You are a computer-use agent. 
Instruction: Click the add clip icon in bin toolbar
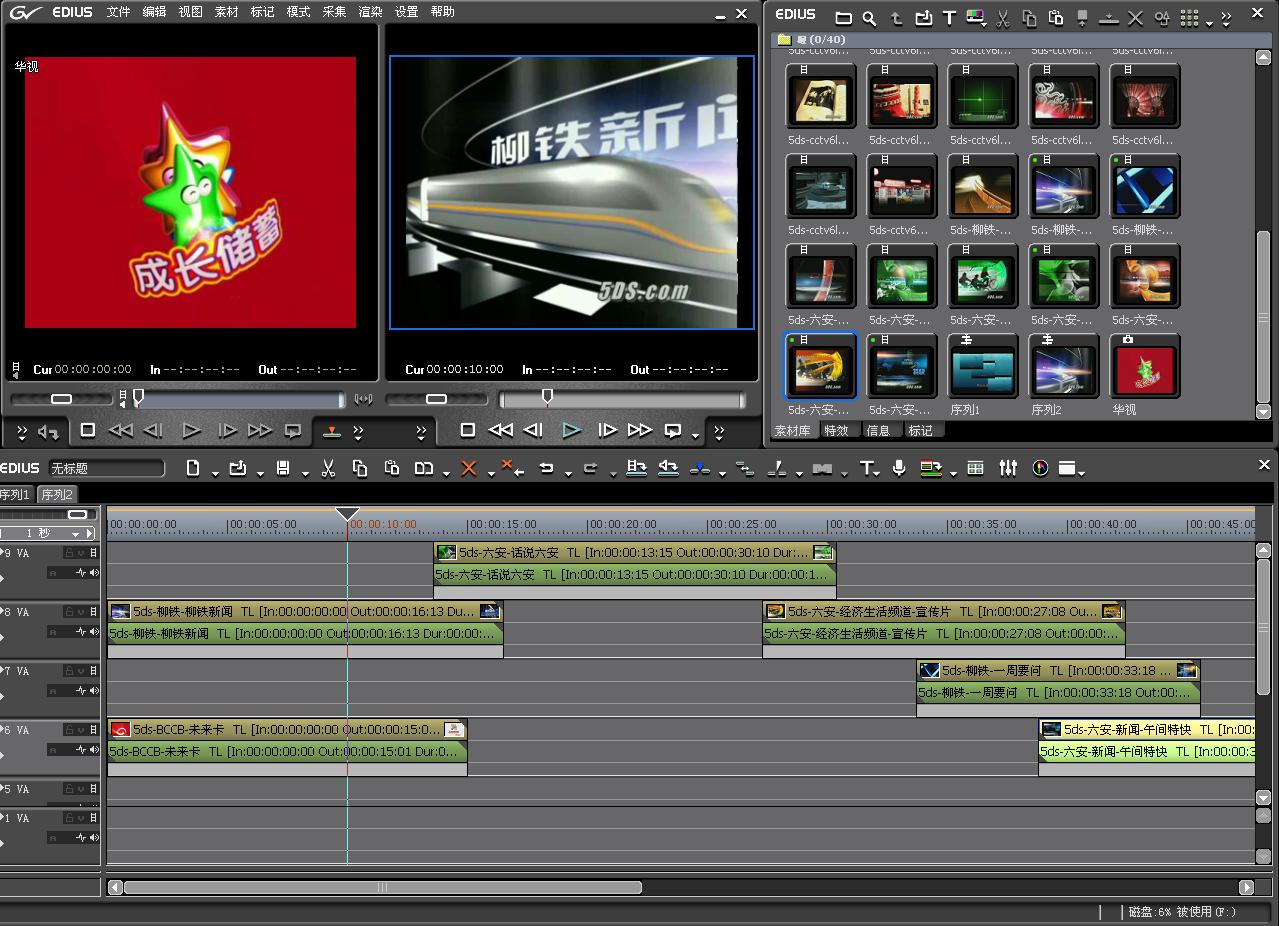coord(923,18)
